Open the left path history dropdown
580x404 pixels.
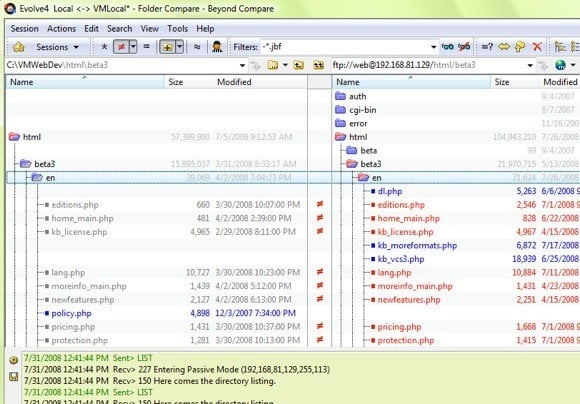coord(242,65)
